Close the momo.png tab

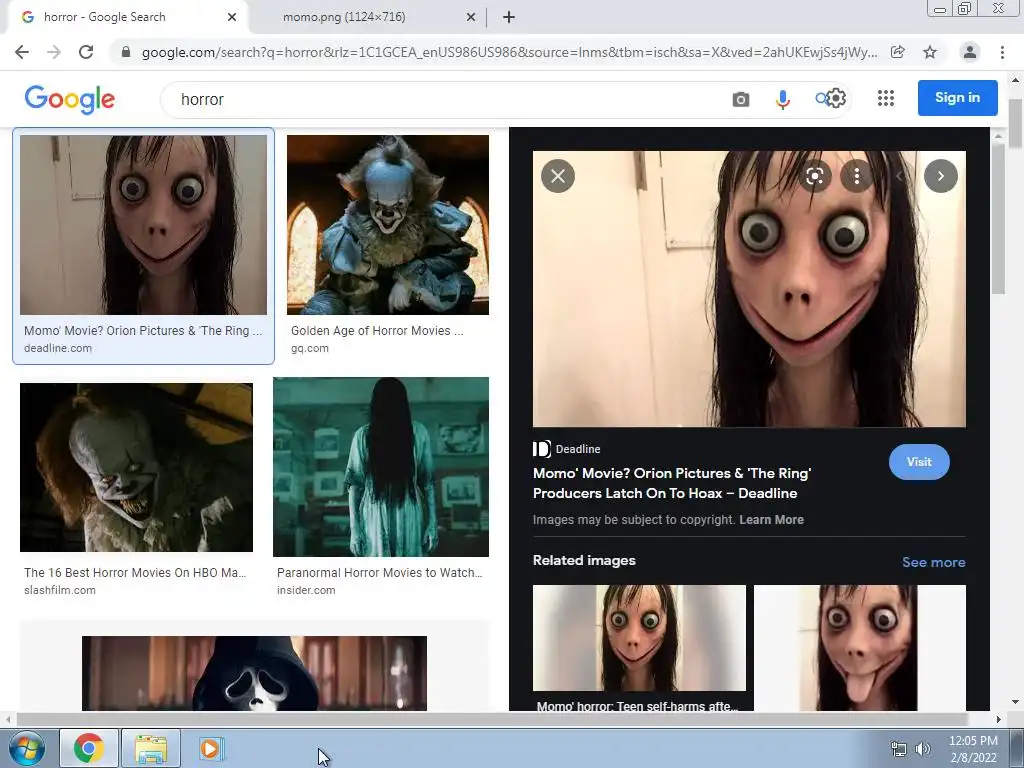[x=471, y=18]
